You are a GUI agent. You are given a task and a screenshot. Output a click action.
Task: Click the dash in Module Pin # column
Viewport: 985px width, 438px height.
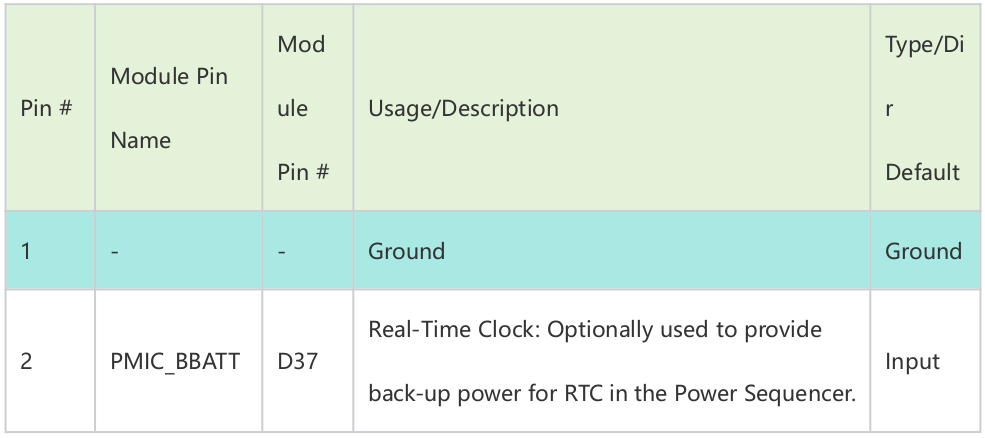[x=282, y=251]
